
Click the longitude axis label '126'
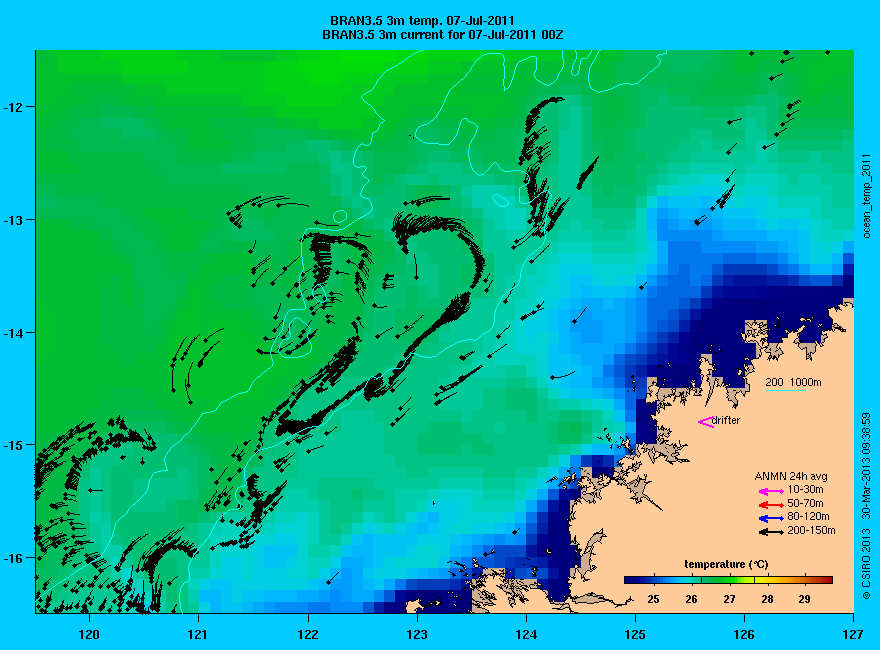pos(744,635)
